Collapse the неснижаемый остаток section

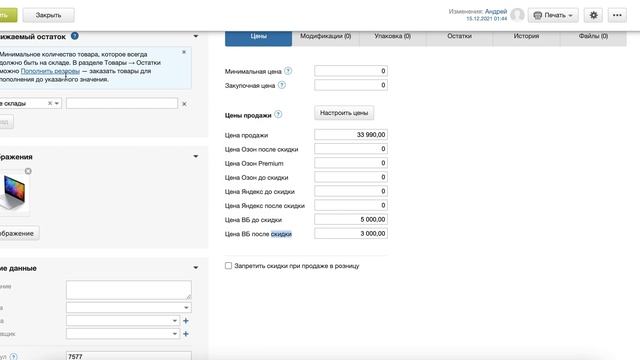click(196, 36)
